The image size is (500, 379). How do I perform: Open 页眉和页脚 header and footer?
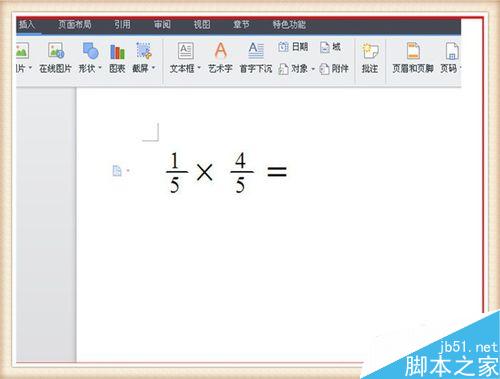(x=413, y=57)
